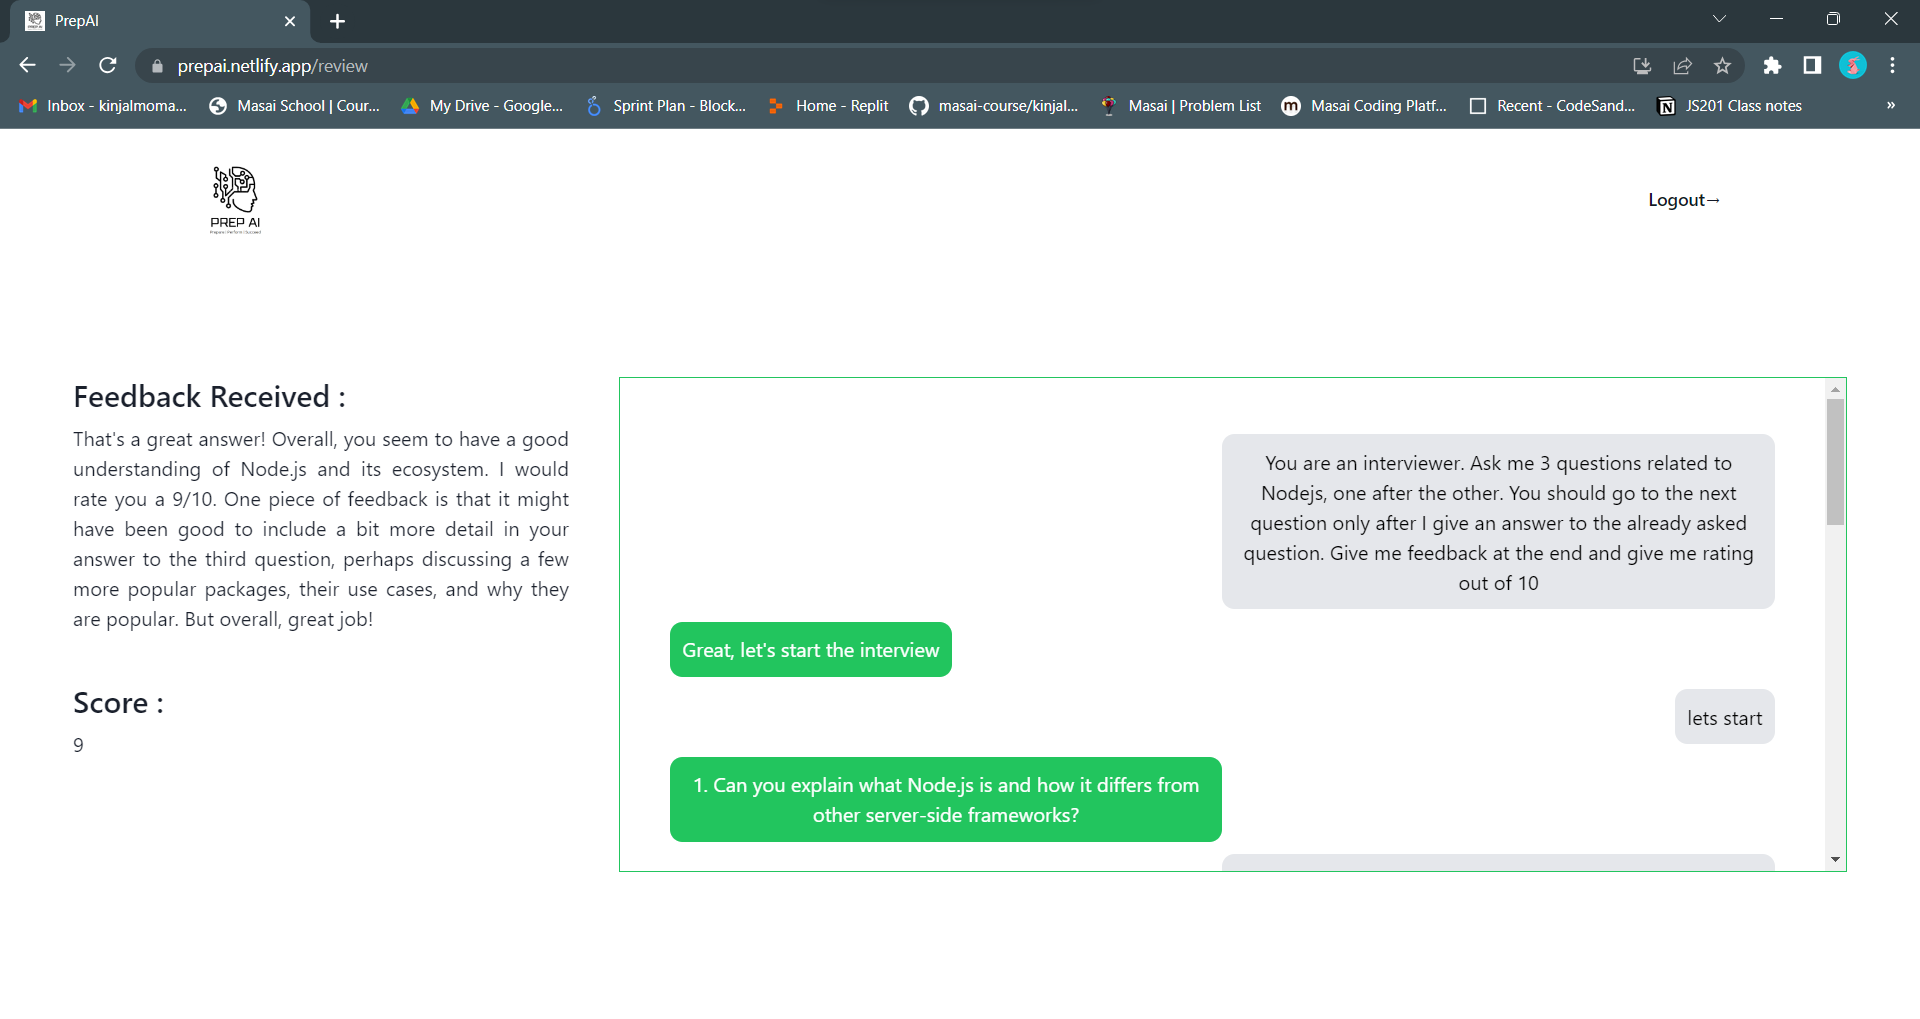Open the extensions puzzle icon
The width and height of the screenshot is (1920, 1019).
[1773, 65]
